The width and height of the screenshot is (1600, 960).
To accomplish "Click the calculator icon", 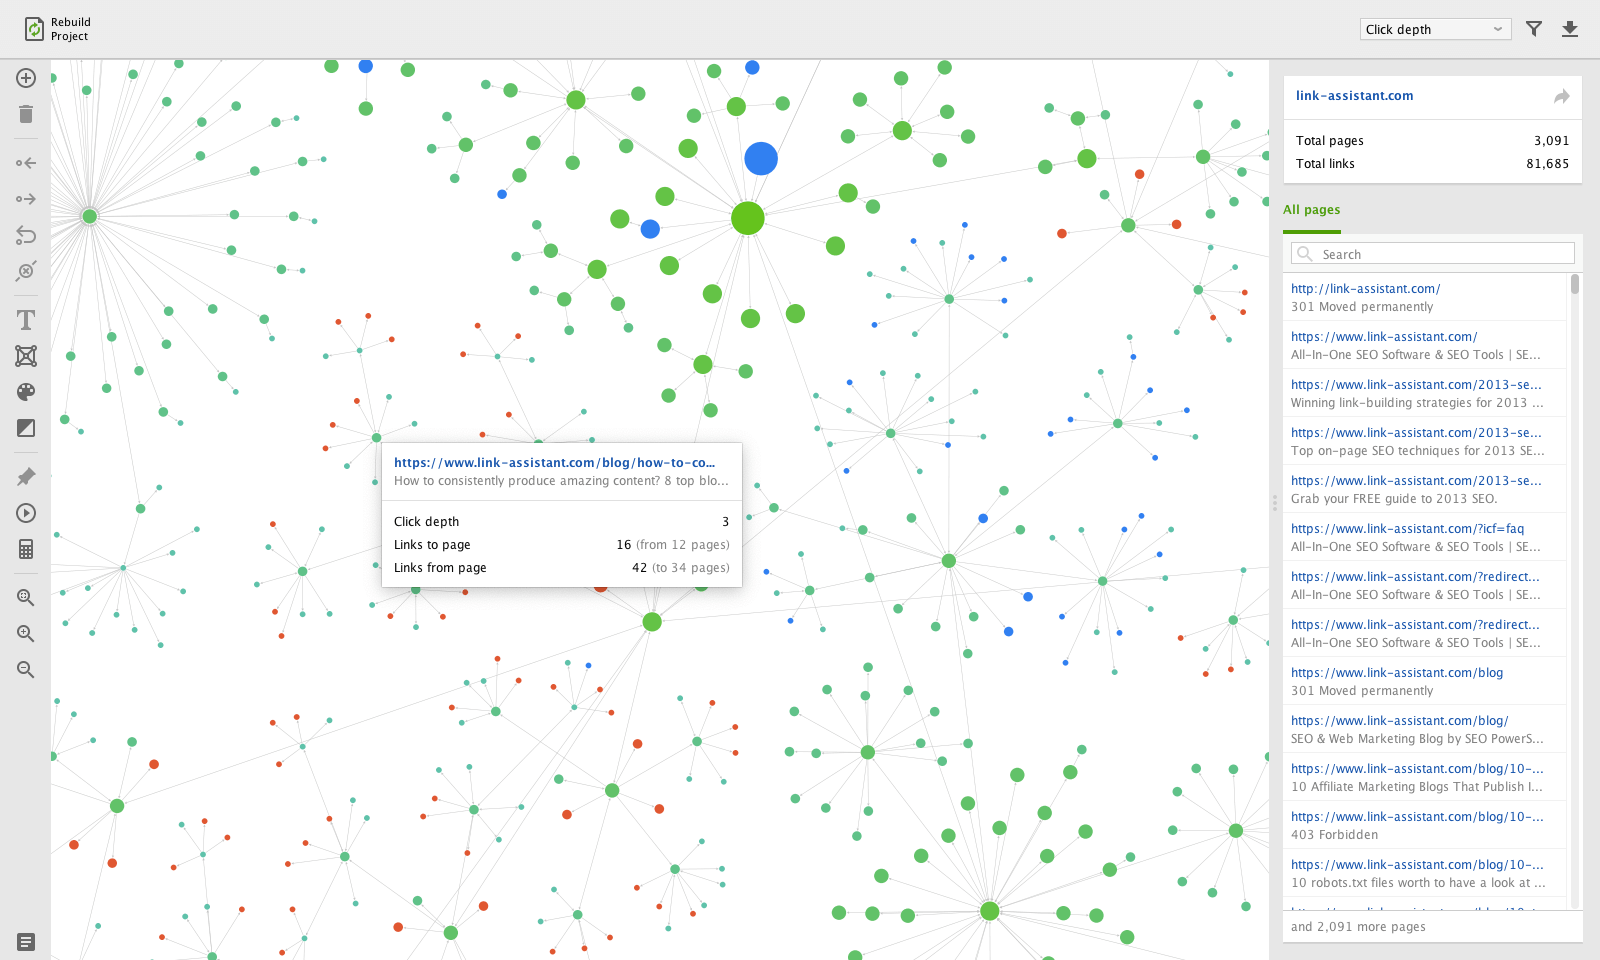I will click(26, 549).
